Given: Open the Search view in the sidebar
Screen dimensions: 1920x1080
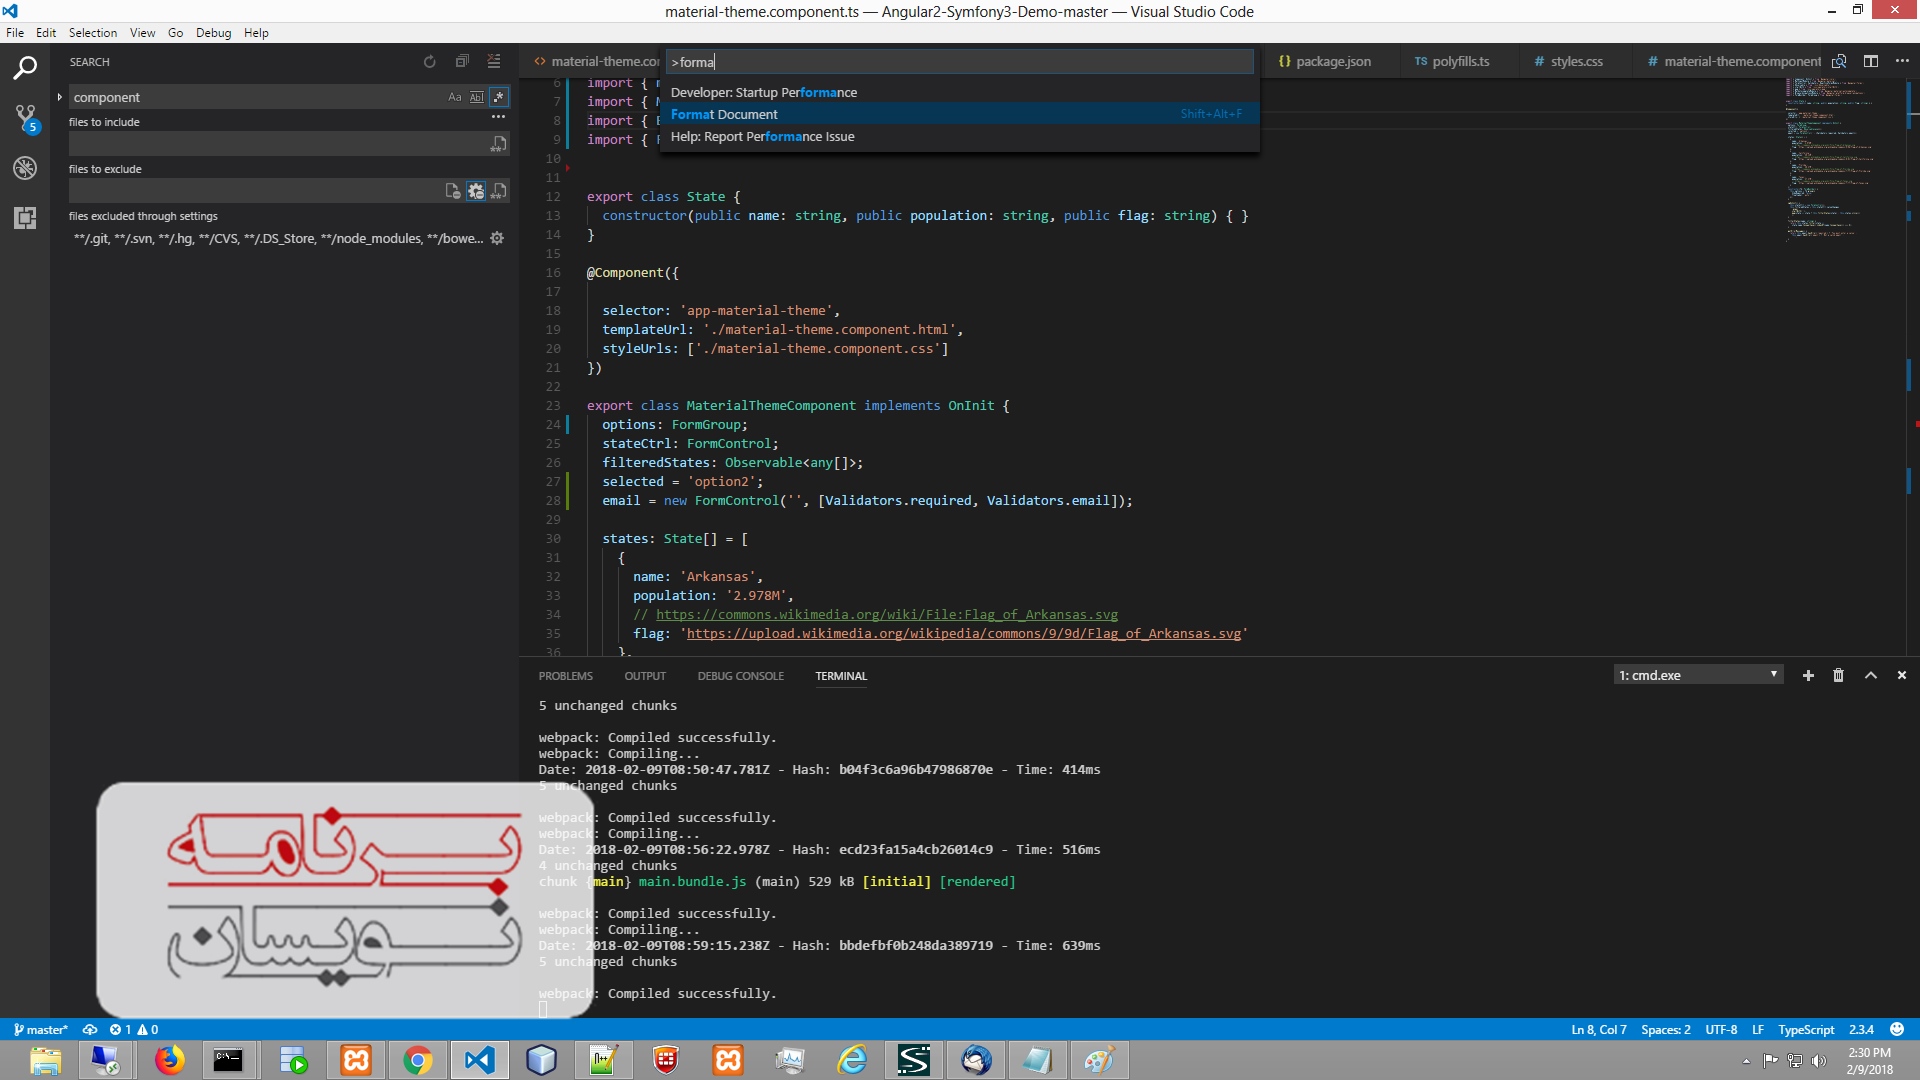Looking at the screenshot, I should pos(24,67).
